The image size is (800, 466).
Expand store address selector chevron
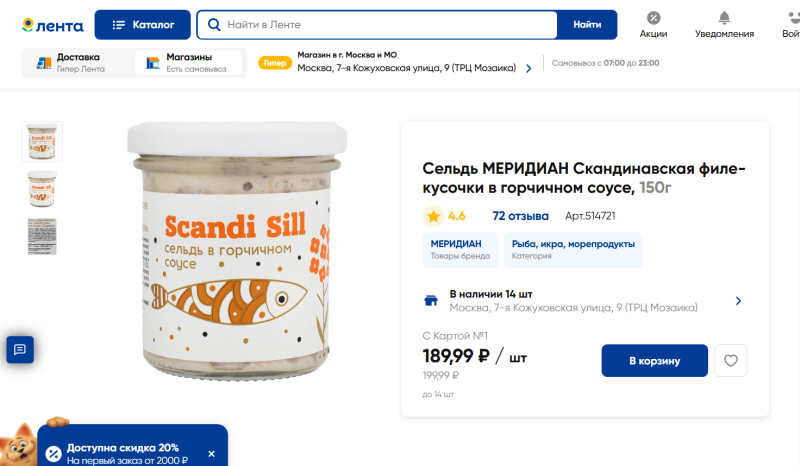(x=528, y=68)
